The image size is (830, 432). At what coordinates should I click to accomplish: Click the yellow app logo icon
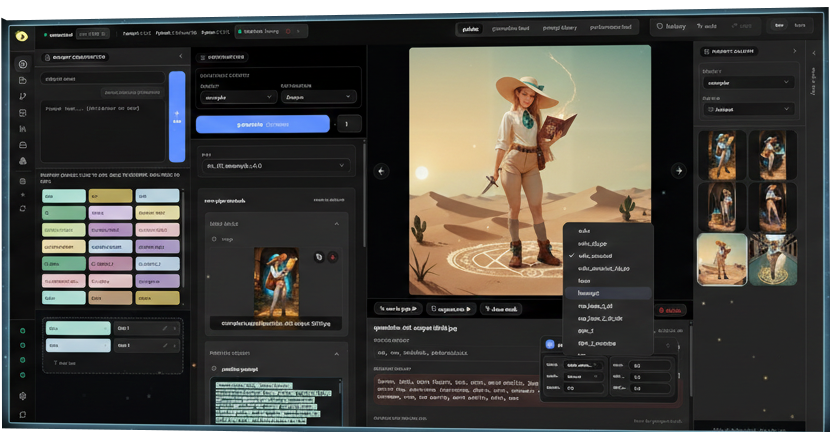click(x=22, y=36)
